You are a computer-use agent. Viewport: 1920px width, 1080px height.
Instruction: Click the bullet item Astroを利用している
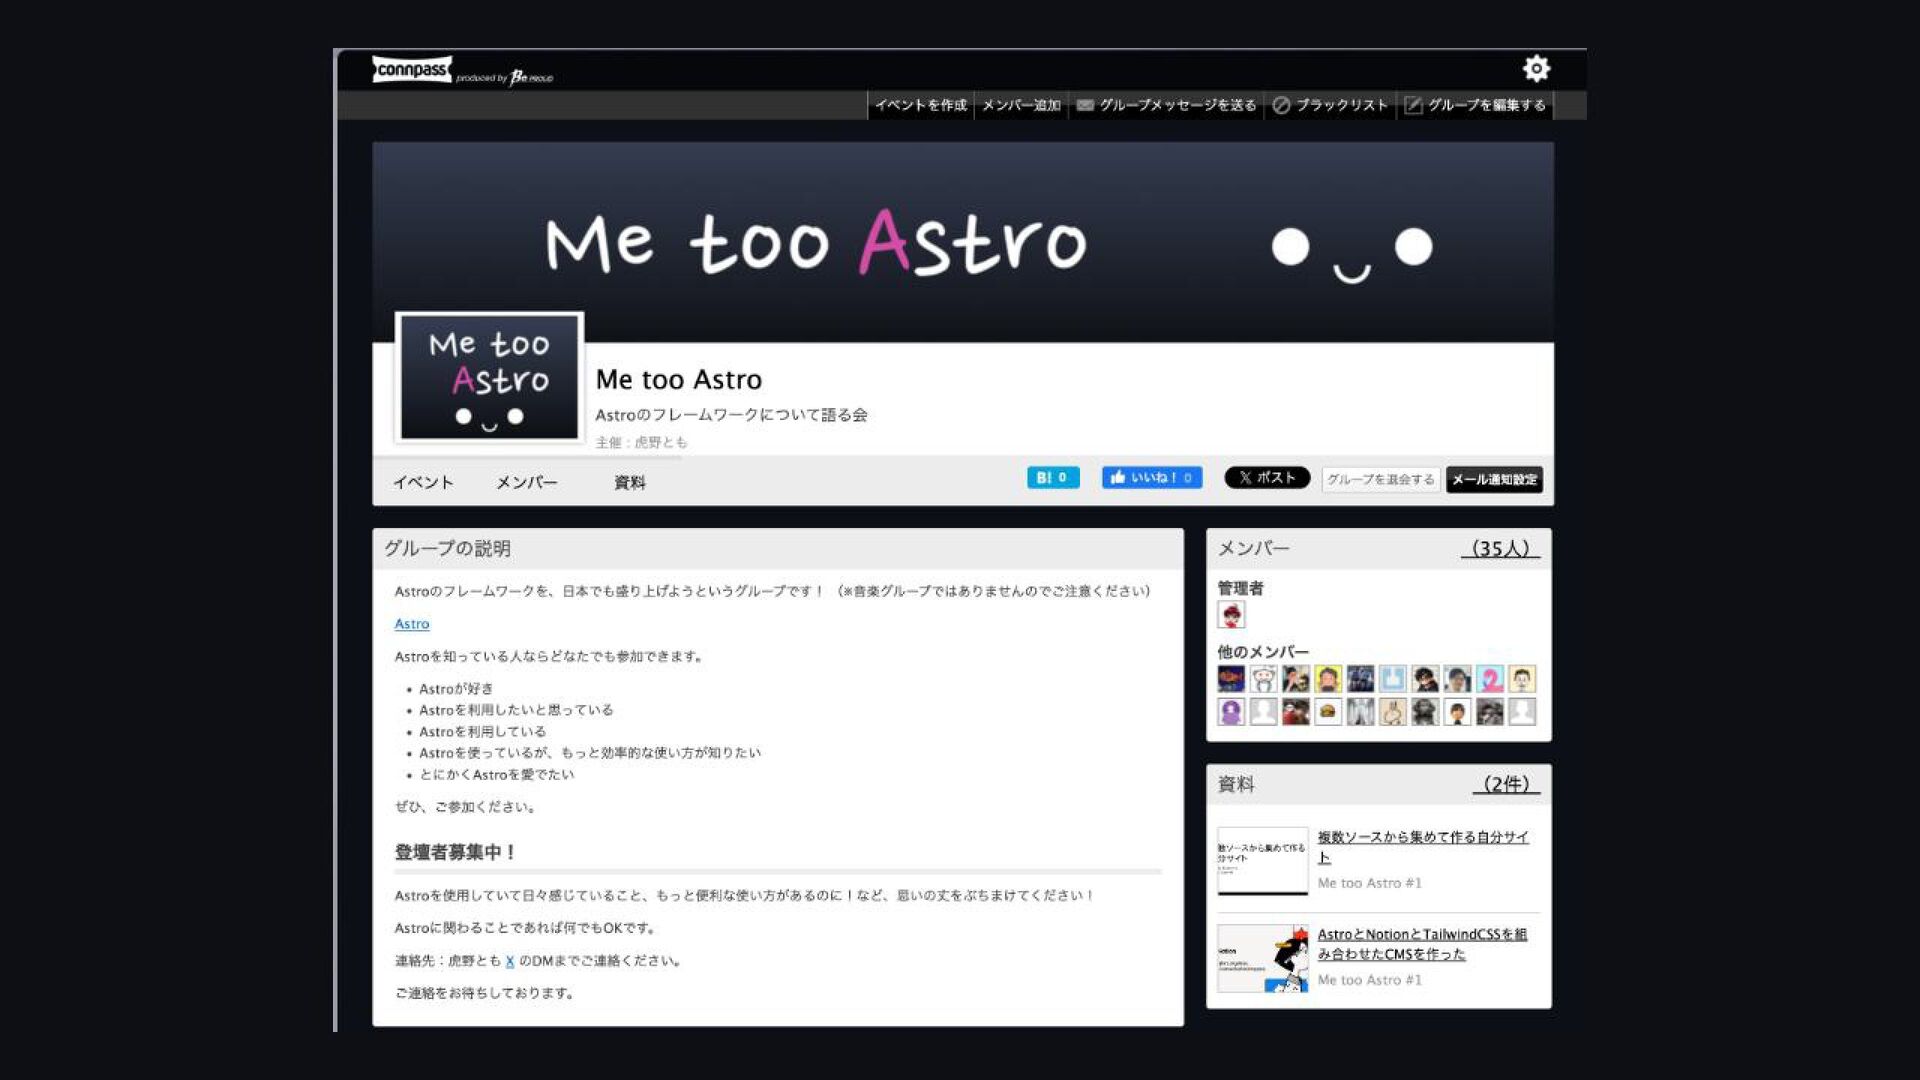[x=483, y=732]
